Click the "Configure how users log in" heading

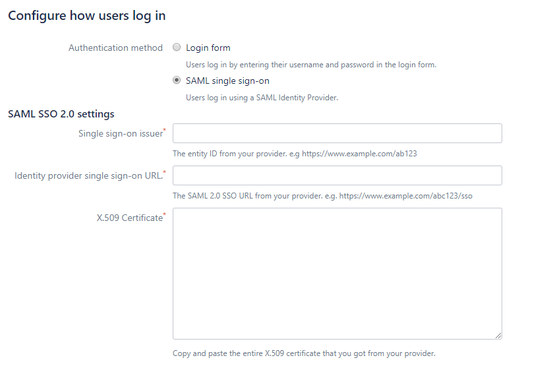pos(87,16)
